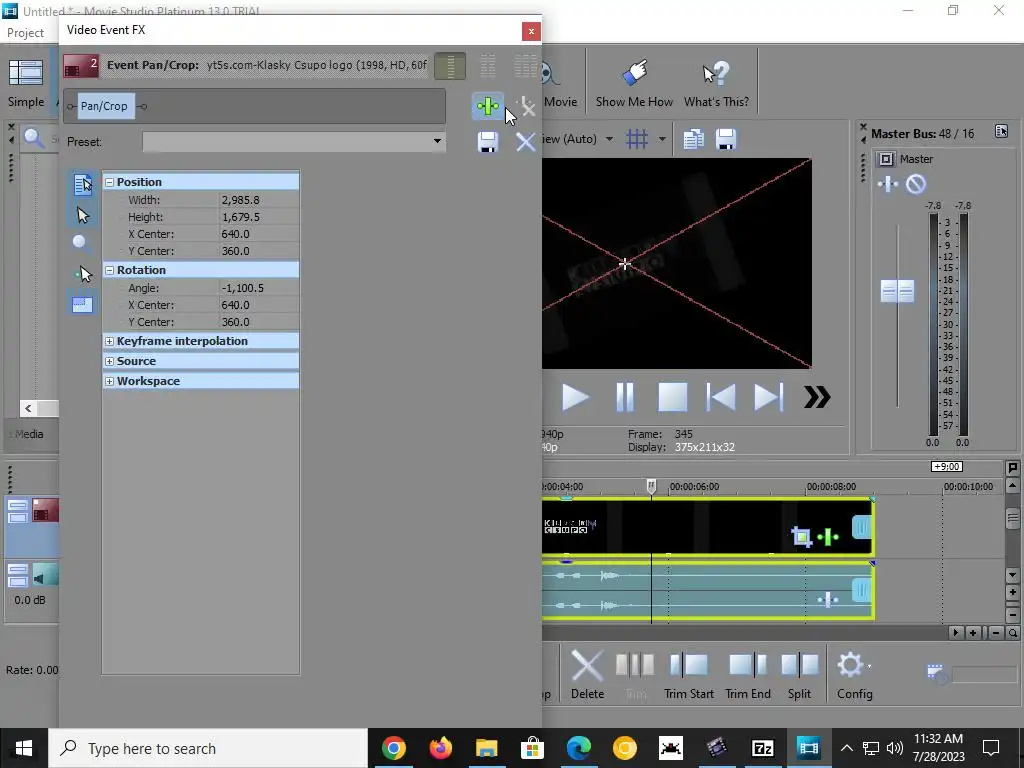Click the red Video Event FX film icon
Screen dimensions: 1024x768
pos(81,66)
